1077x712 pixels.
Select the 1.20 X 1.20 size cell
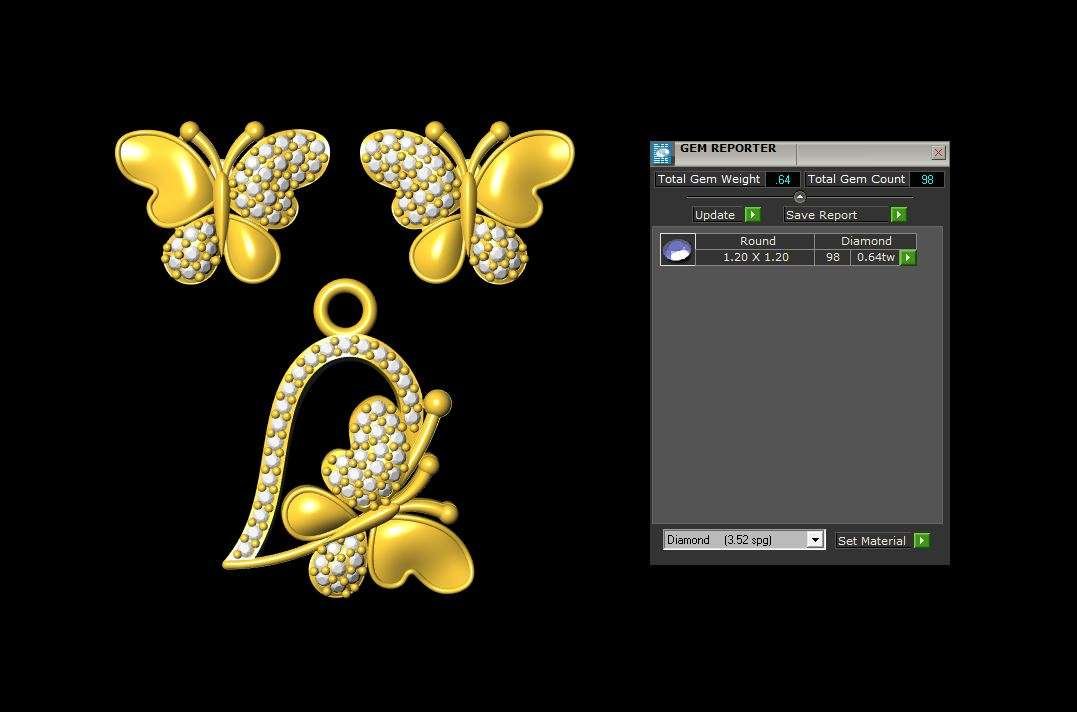pyautogui.click(x=755, y=258)
